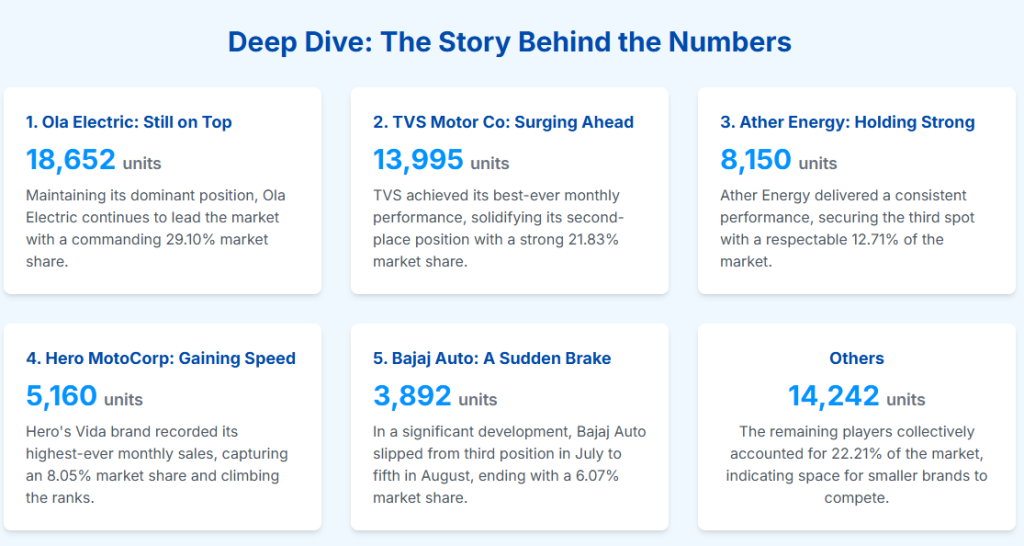Select the 'Ola Electric: Still on Top' heading

click(x=129, y=122)
